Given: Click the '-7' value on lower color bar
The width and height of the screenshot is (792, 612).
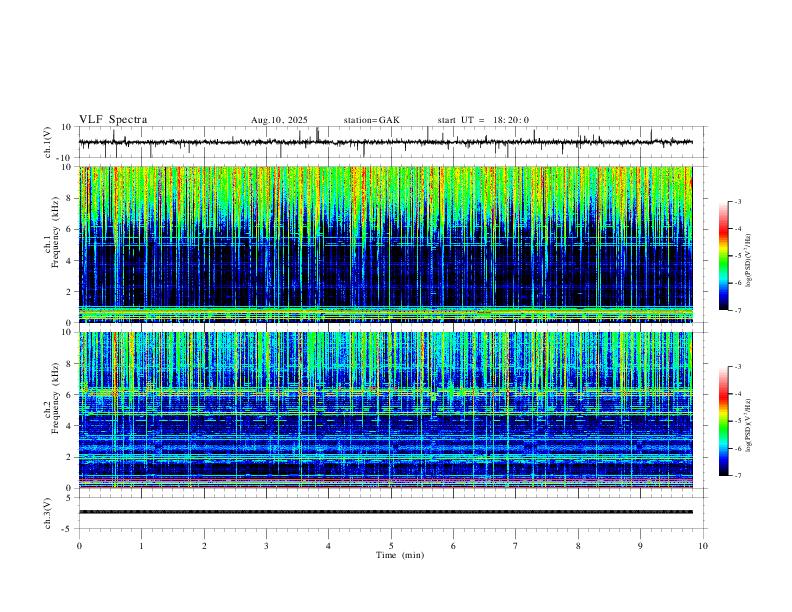Looking at the screenshot, I should click(738, 476).
